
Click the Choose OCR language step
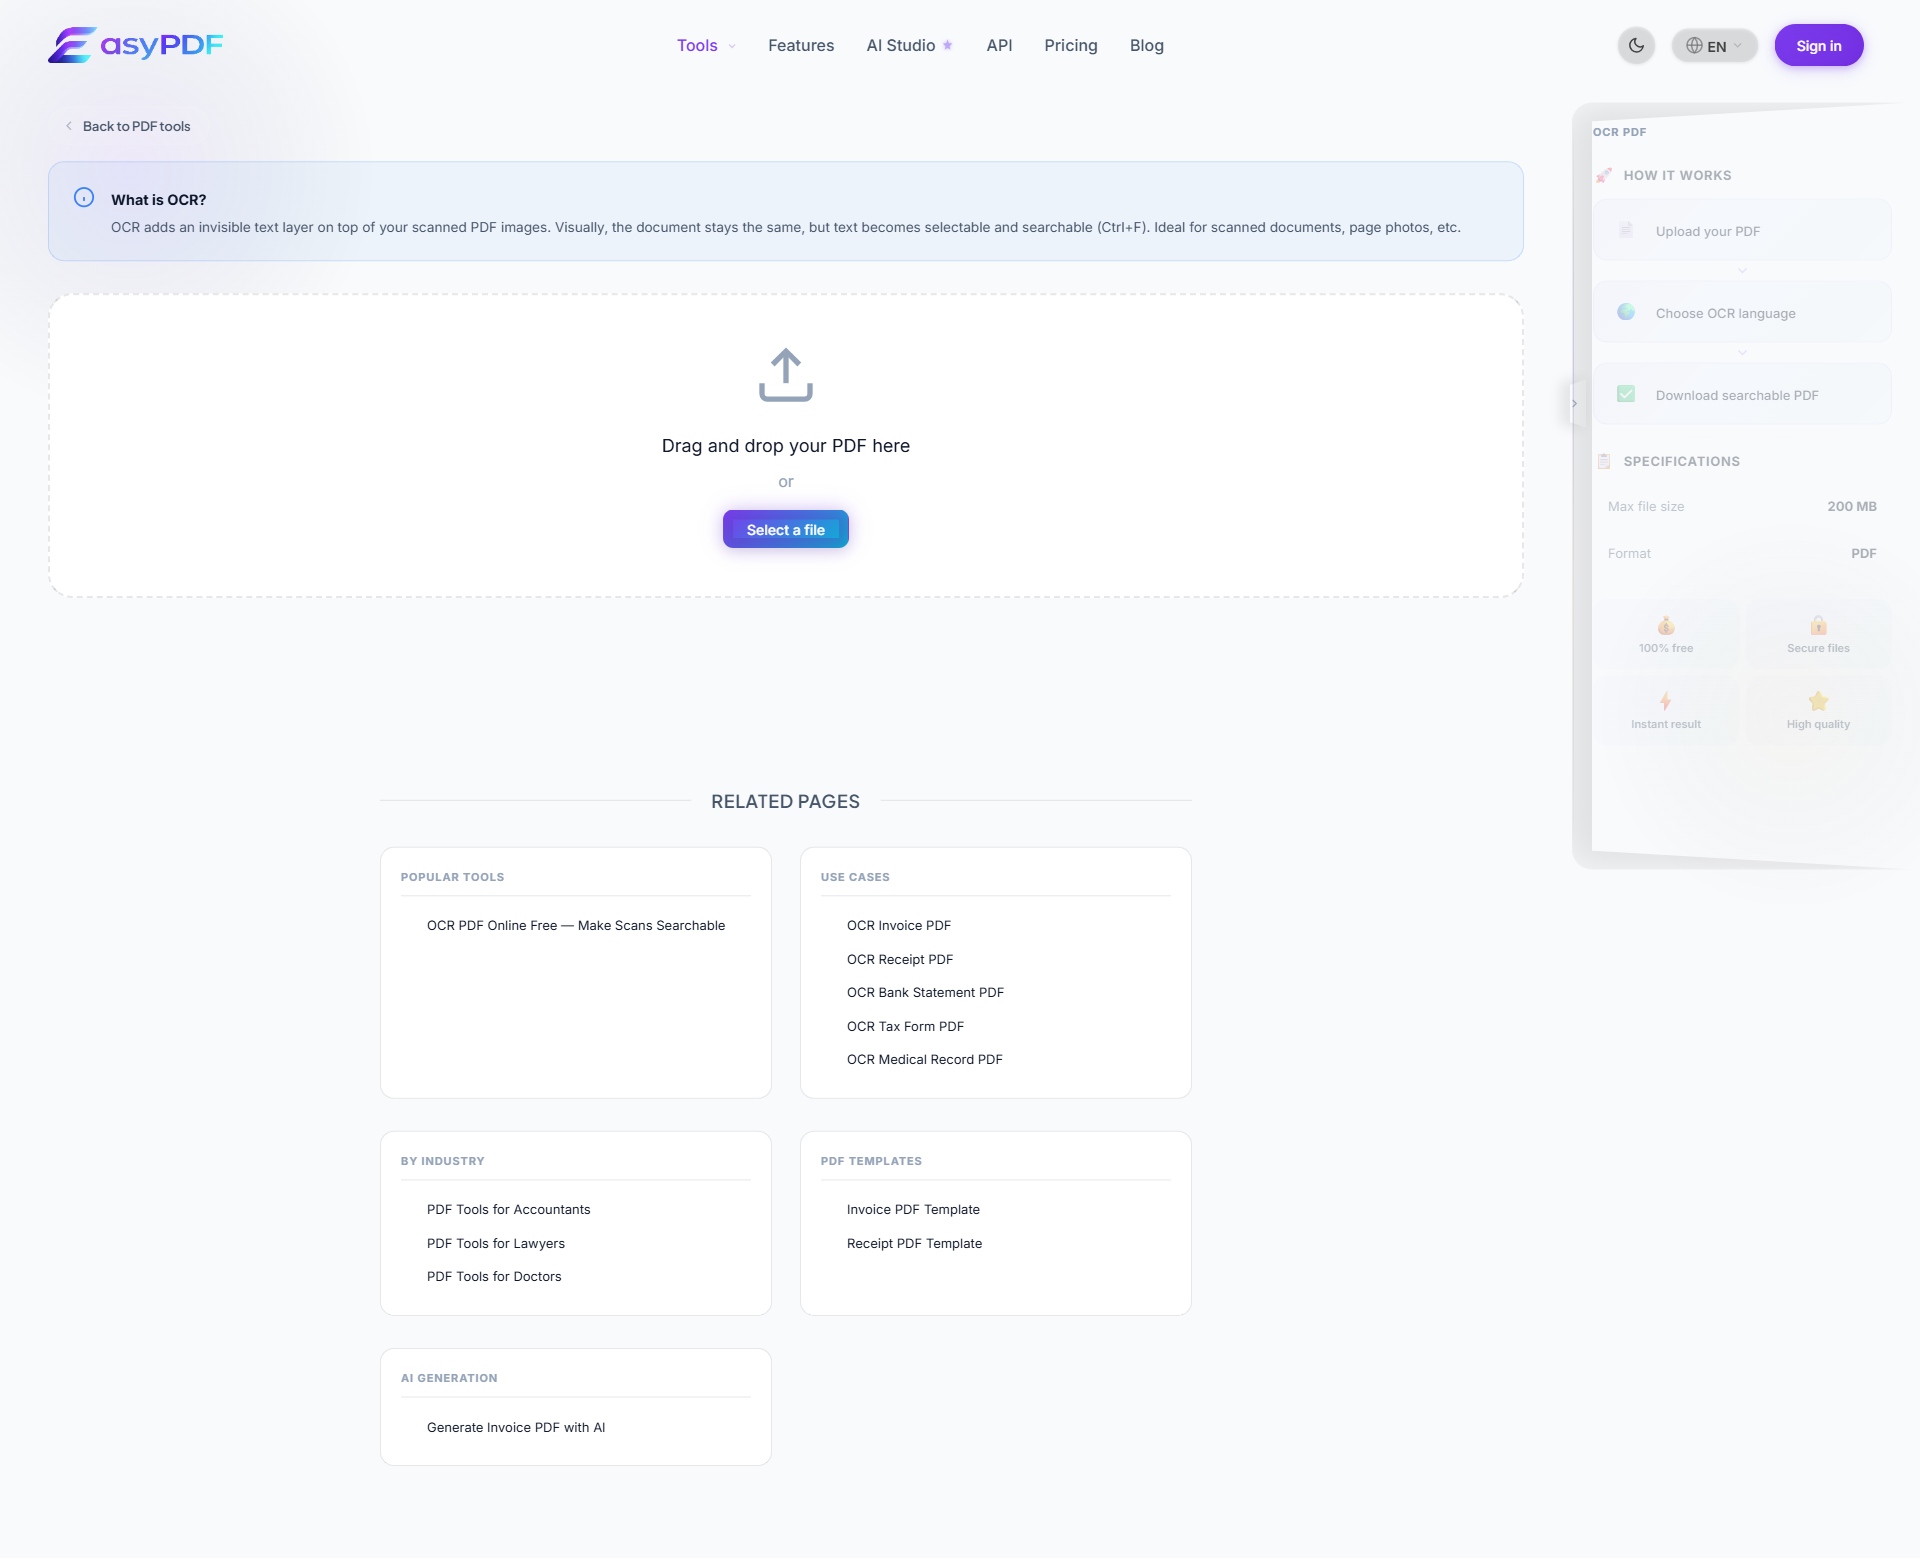[x=1741, y=313]
